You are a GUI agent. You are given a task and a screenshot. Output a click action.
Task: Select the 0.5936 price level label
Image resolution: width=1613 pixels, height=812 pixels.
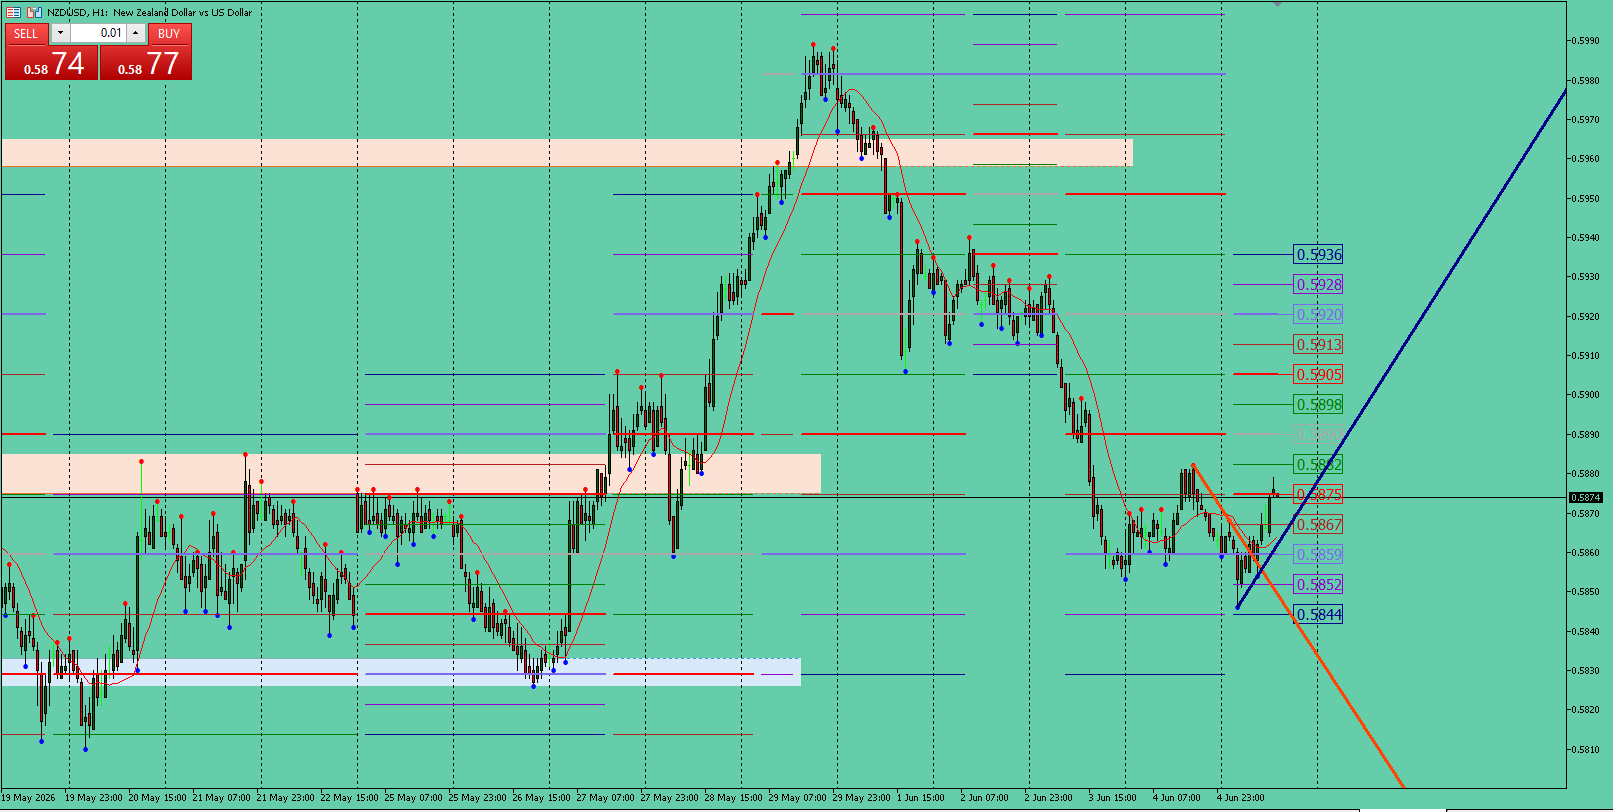pos(1318,254)
